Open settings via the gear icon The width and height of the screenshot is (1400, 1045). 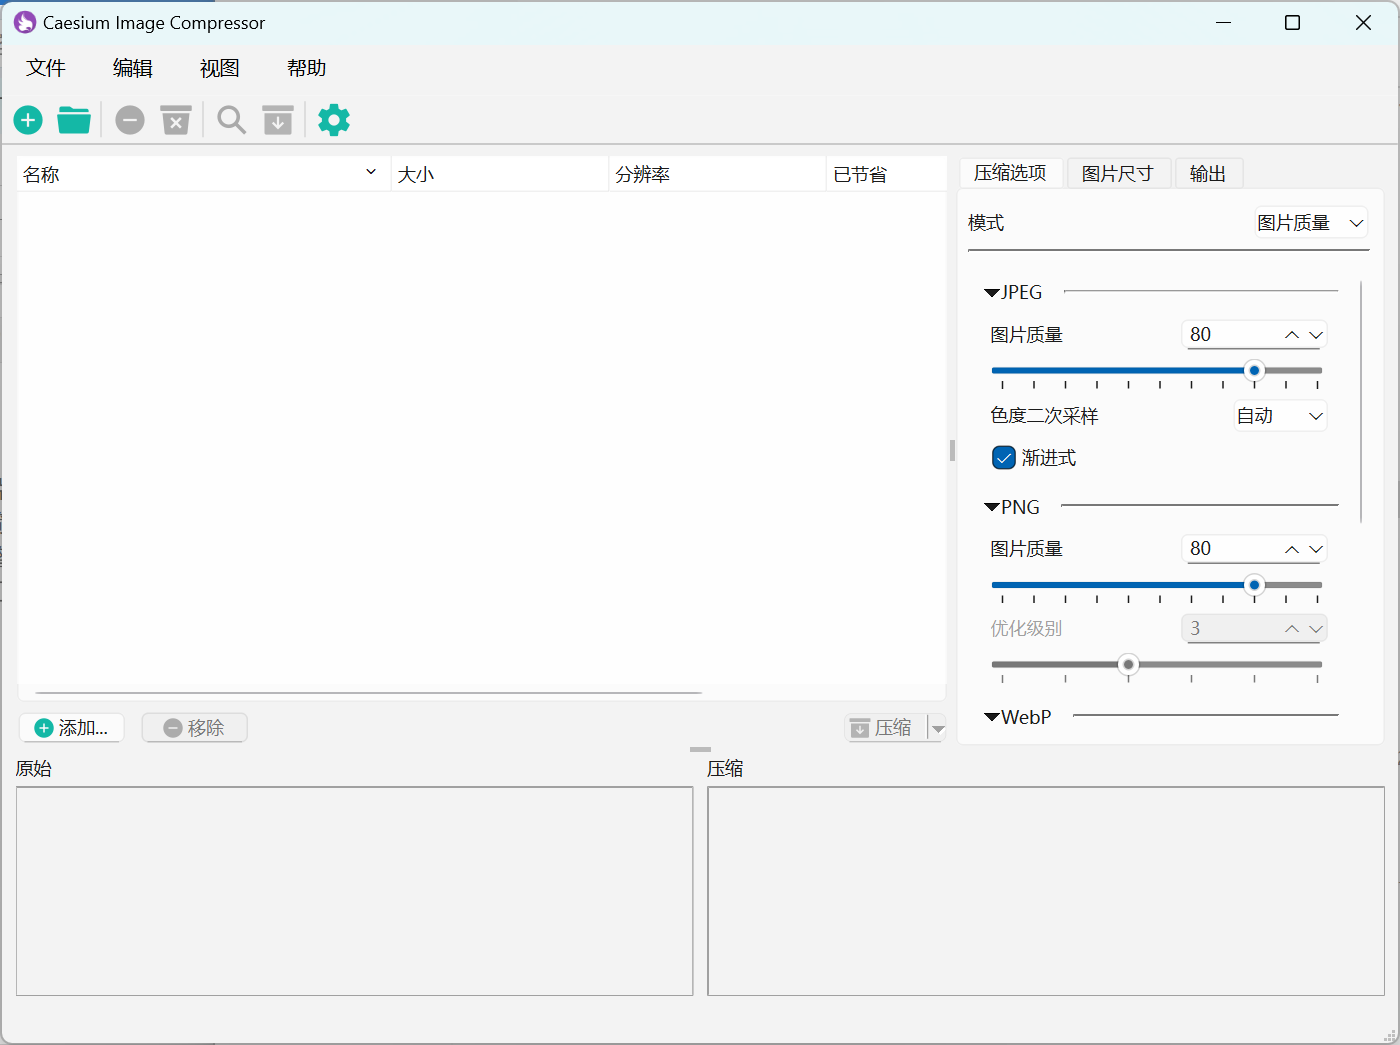pyautogui.click(x=334, y=121)
